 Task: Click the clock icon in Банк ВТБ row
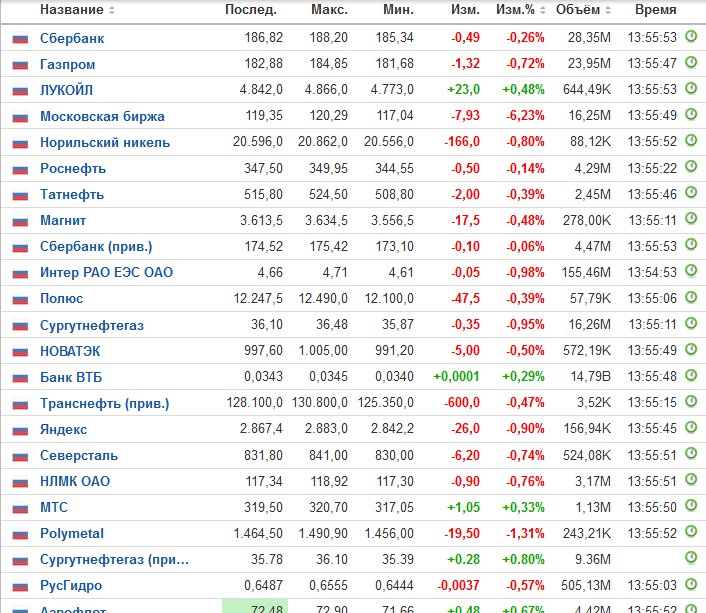pos(691,375)
